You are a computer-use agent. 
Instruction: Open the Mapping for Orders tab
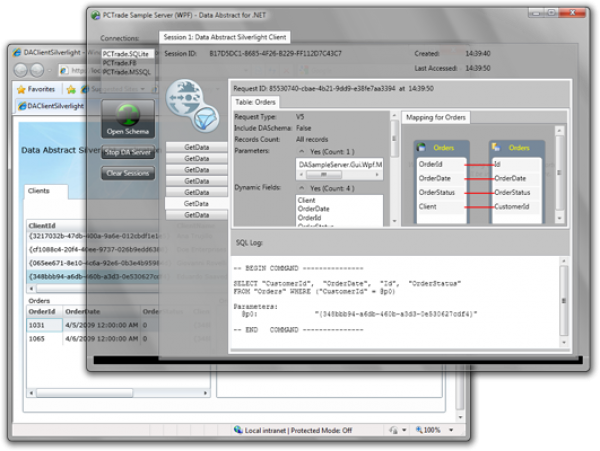click(435, 117)
